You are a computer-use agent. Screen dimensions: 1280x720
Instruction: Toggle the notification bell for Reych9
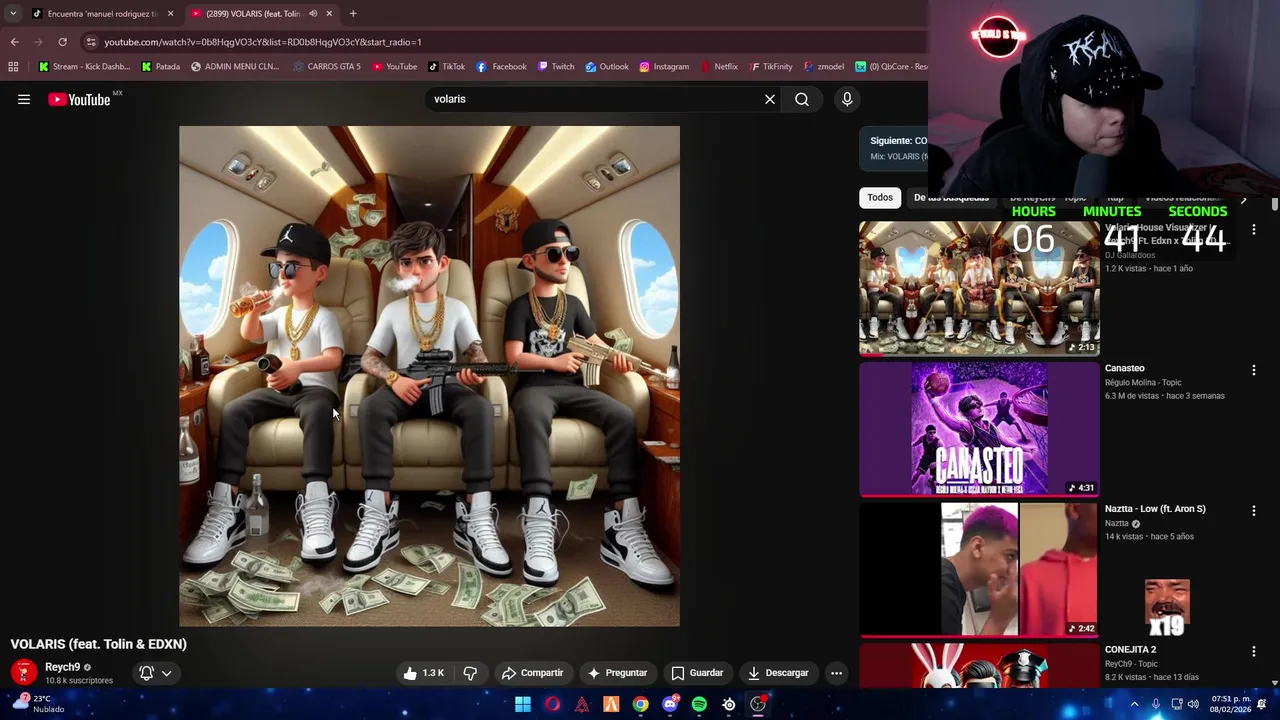(146, 673)
